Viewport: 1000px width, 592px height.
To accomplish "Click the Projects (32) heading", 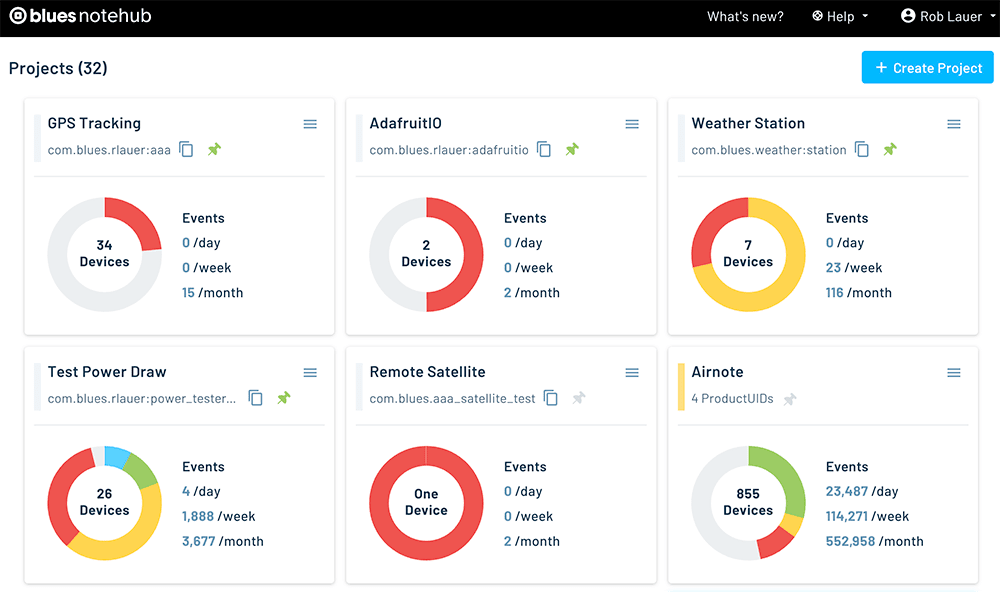I will tap(58, 68).
